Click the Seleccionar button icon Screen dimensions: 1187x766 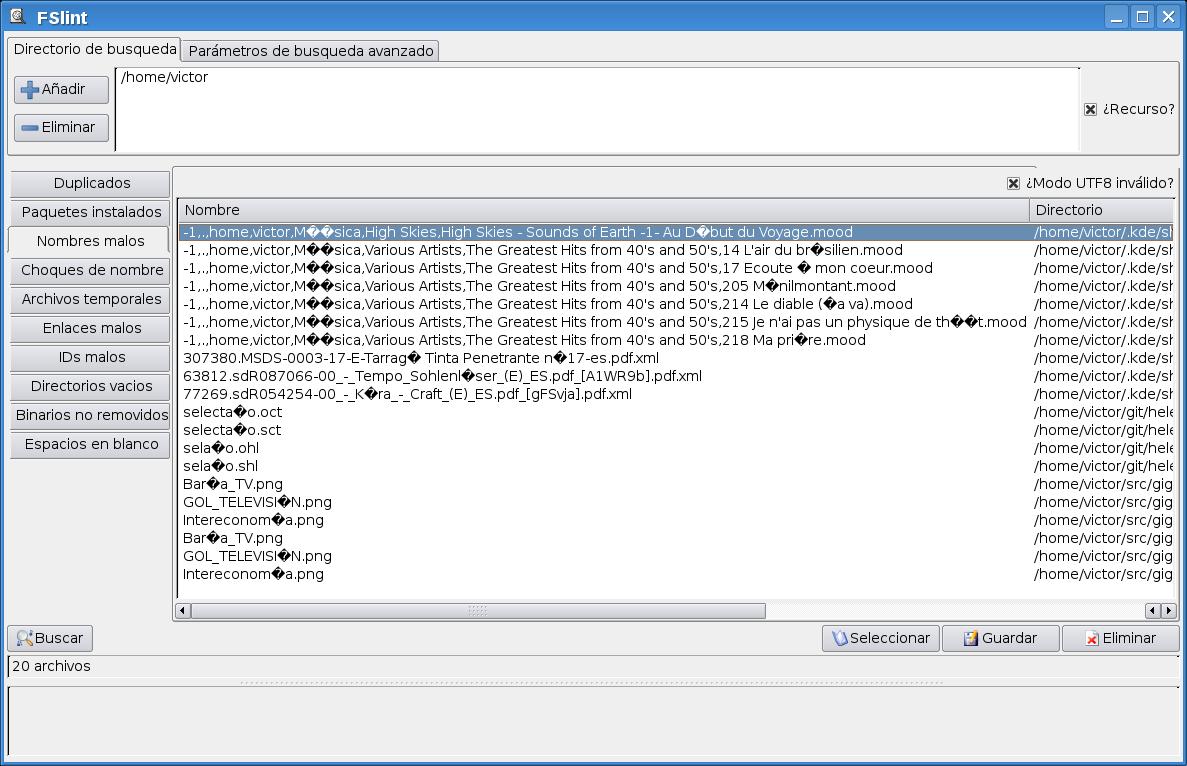click(840, 638)
